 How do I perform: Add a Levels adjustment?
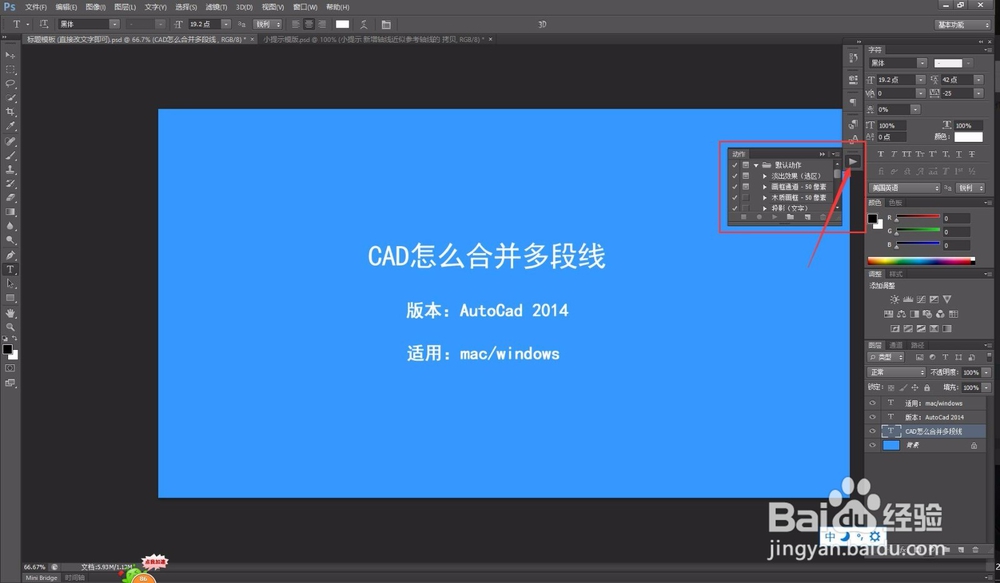coord(908,299)
